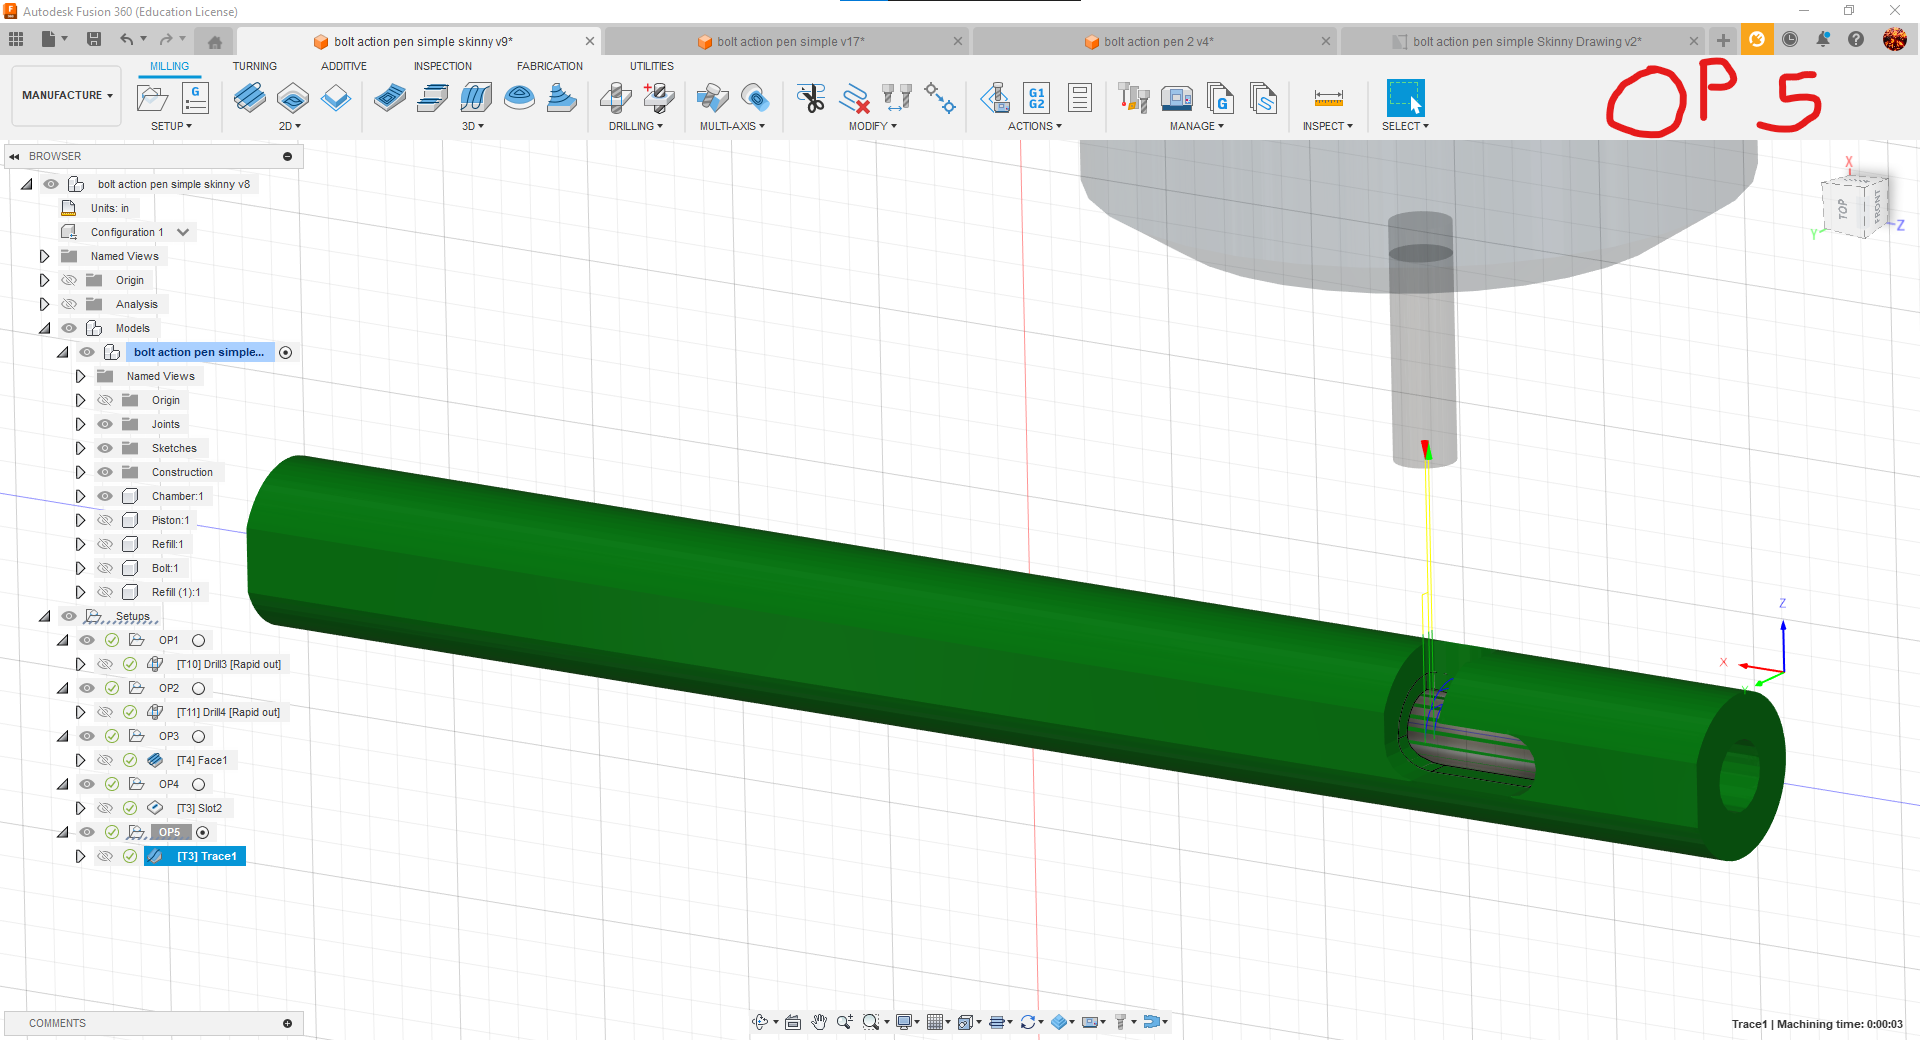Collapse the BROWSER panel arrows
The image size is (1920, 1040).
tap(14, 156)
